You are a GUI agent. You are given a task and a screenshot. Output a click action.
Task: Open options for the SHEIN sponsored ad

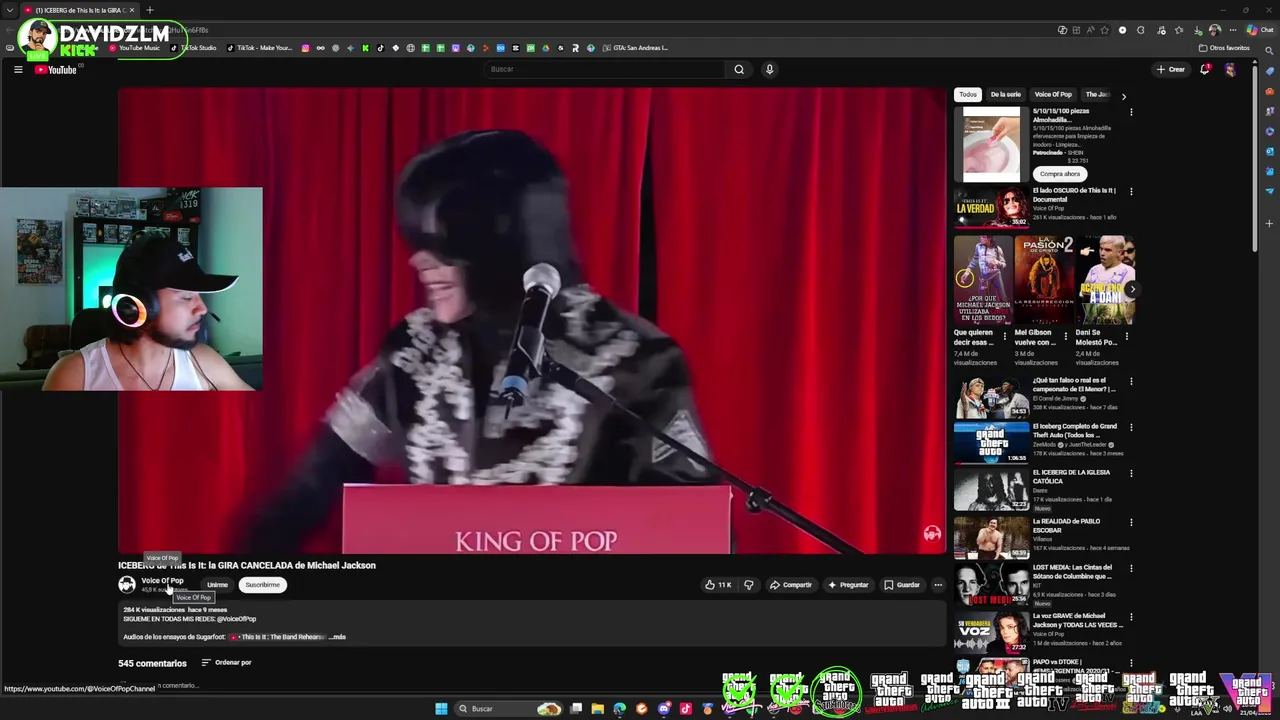1131,112
